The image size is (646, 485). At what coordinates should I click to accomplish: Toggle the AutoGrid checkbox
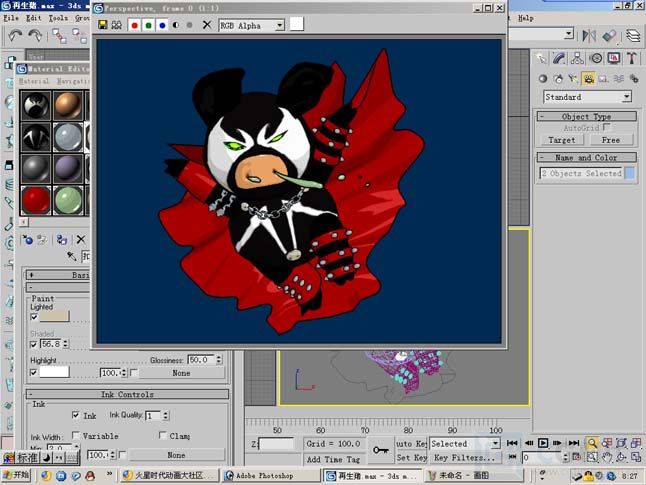pyautogui.click(x=606, y=127)
